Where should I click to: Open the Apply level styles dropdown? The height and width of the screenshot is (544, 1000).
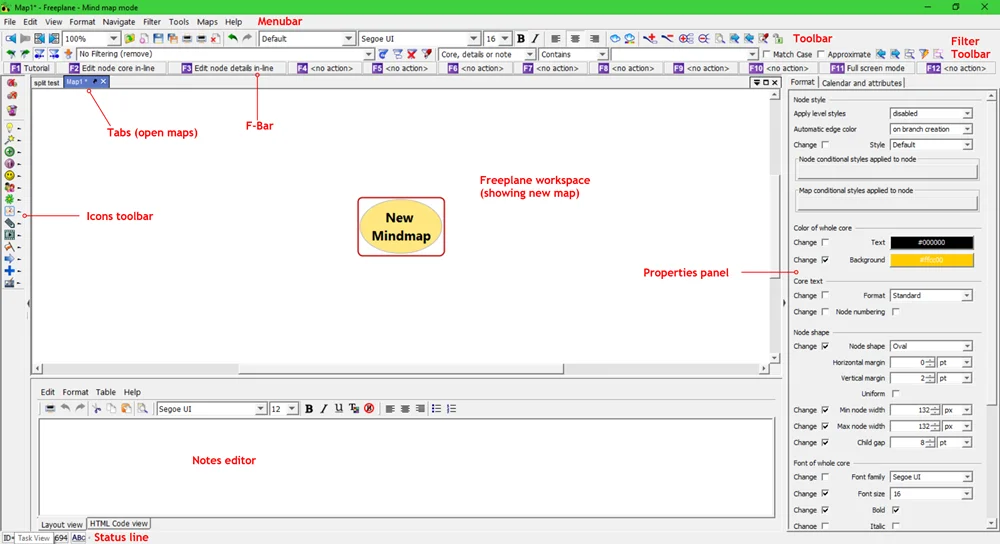(931, 114)
